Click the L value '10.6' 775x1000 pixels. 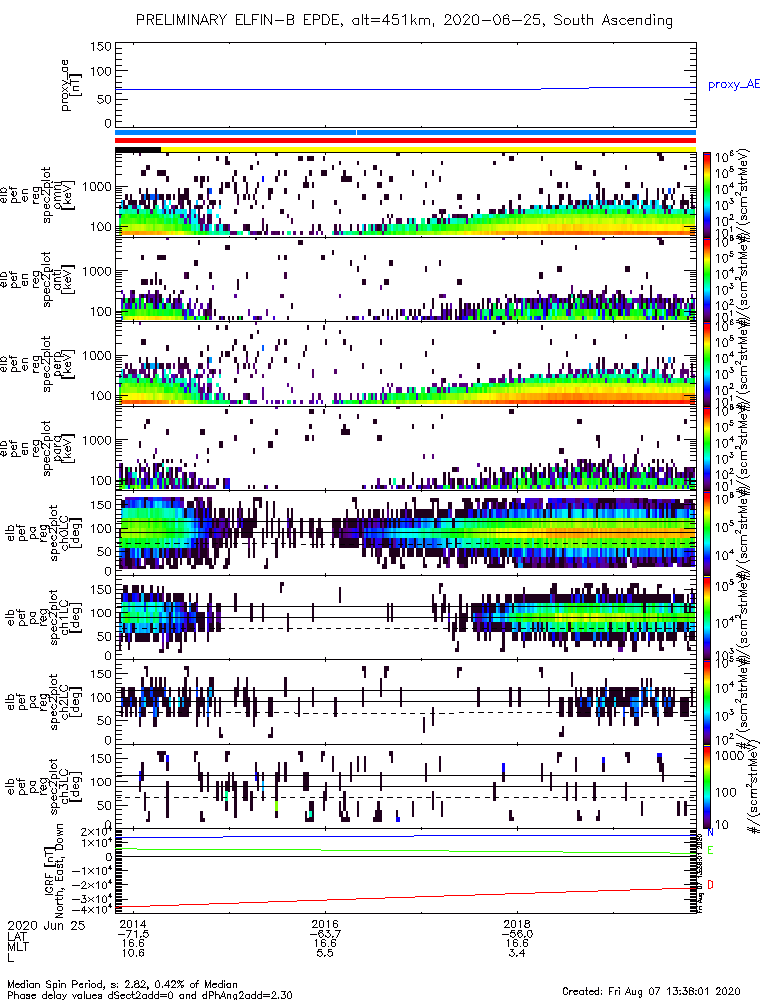point(133,953)
